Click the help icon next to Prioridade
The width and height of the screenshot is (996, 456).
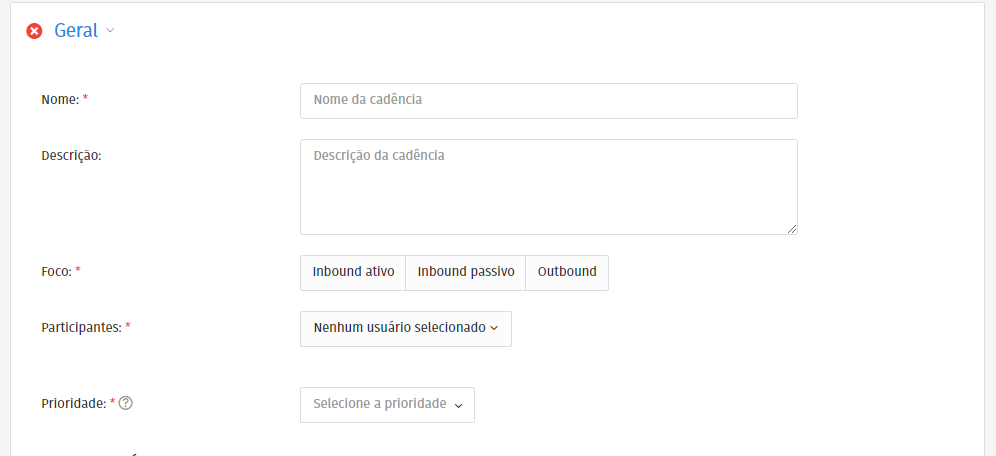click(x=126, y=403)
